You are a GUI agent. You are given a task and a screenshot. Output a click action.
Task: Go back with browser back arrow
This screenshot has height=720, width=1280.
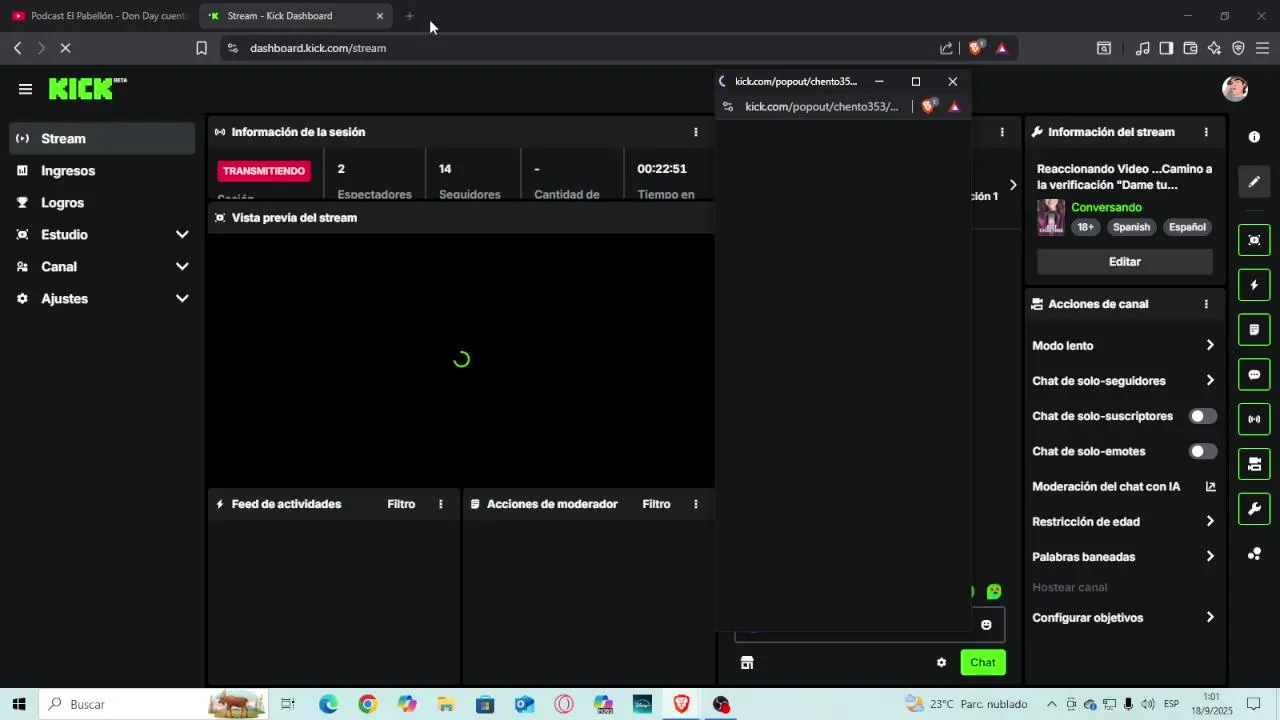[x=17, y=48]
